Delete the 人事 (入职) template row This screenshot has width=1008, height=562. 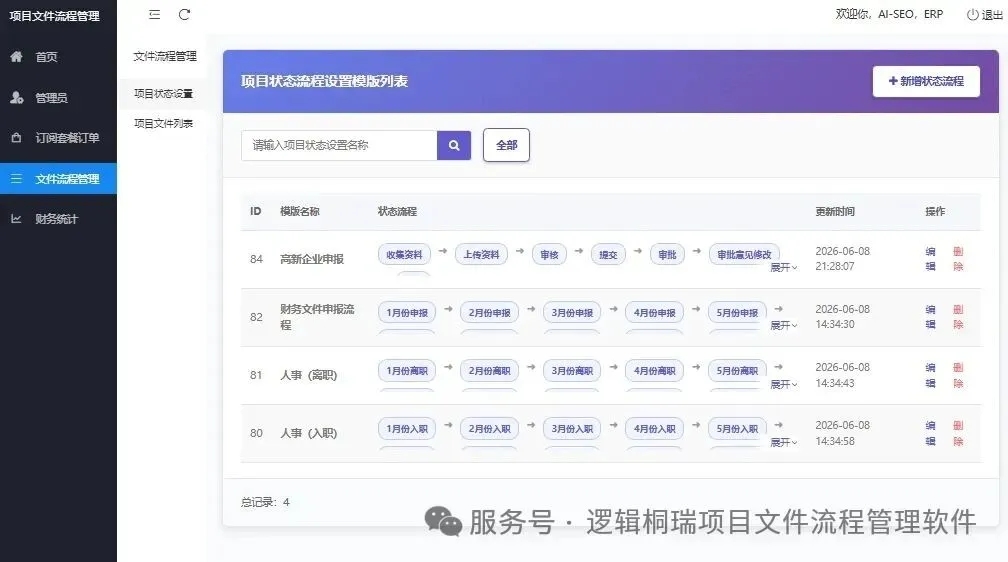tap(958, 433)
